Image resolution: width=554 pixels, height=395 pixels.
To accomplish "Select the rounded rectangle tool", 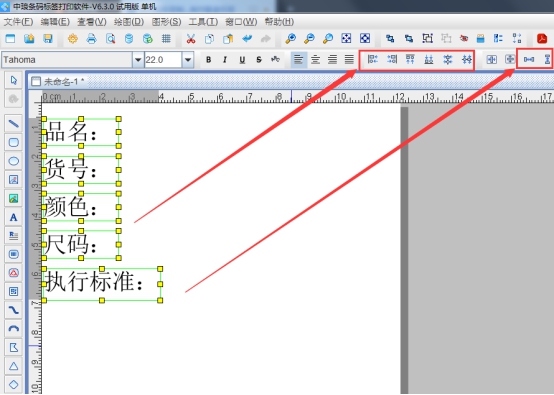I will (13, 142).
